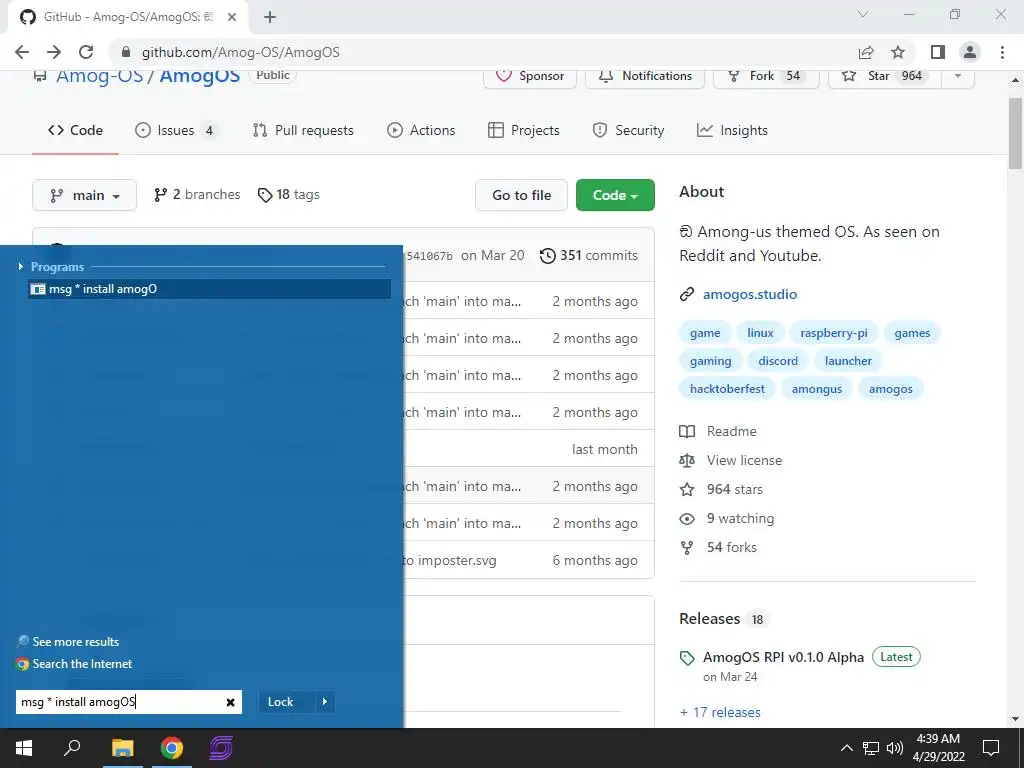Open the 964 stars link
1024x768 pixels.
721,490
